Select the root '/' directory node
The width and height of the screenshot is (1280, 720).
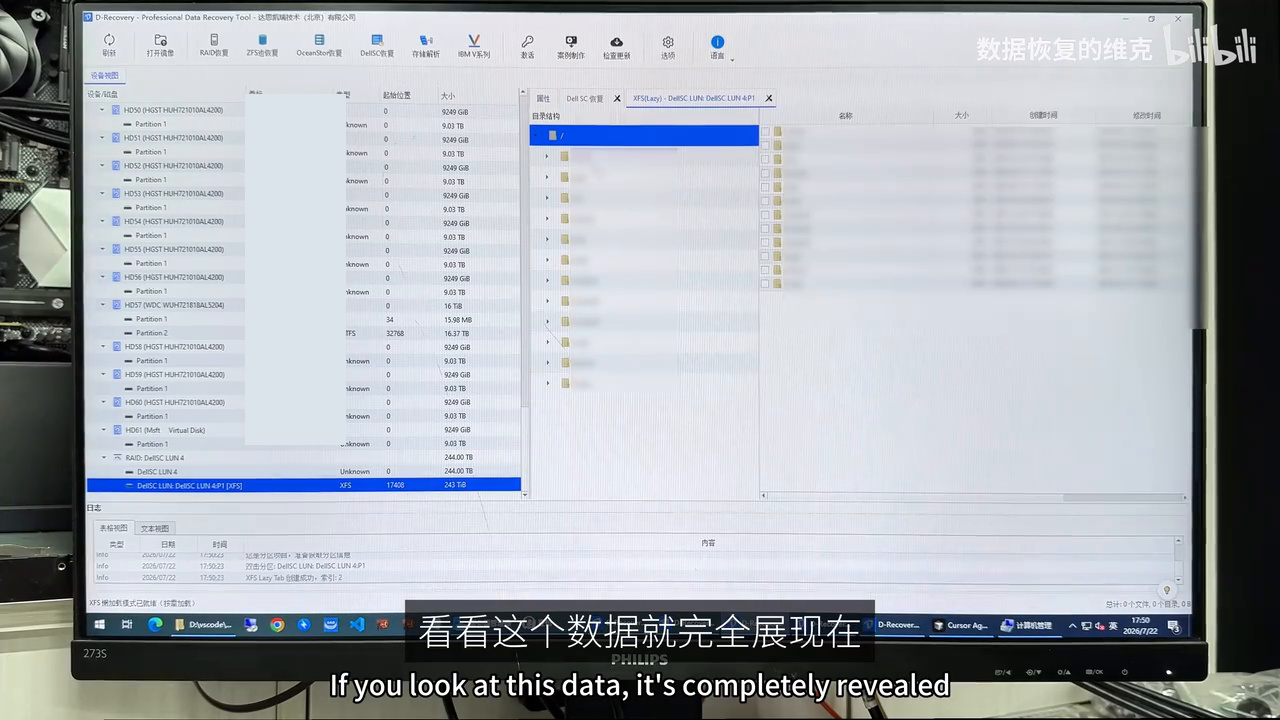click(x=644, y=135)
